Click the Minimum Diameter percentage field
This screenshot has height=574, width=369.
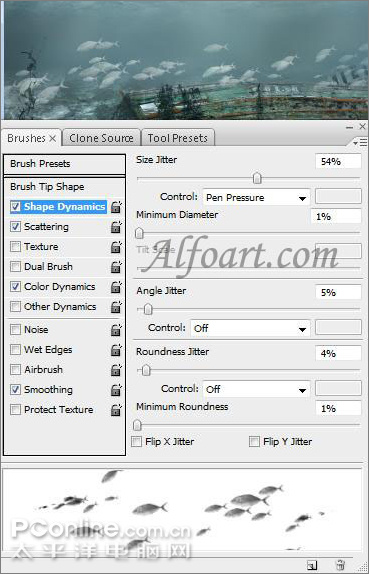(x=335, y=216)
